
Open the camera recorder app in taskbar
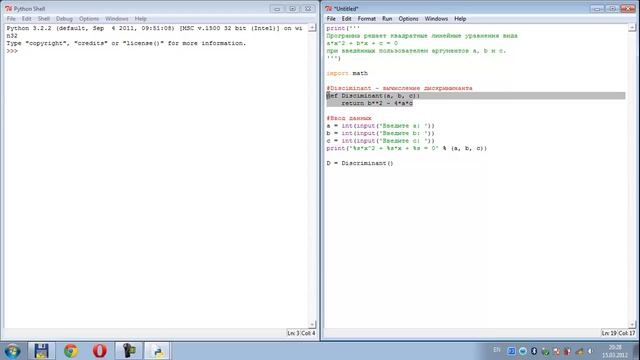[129, 351]
